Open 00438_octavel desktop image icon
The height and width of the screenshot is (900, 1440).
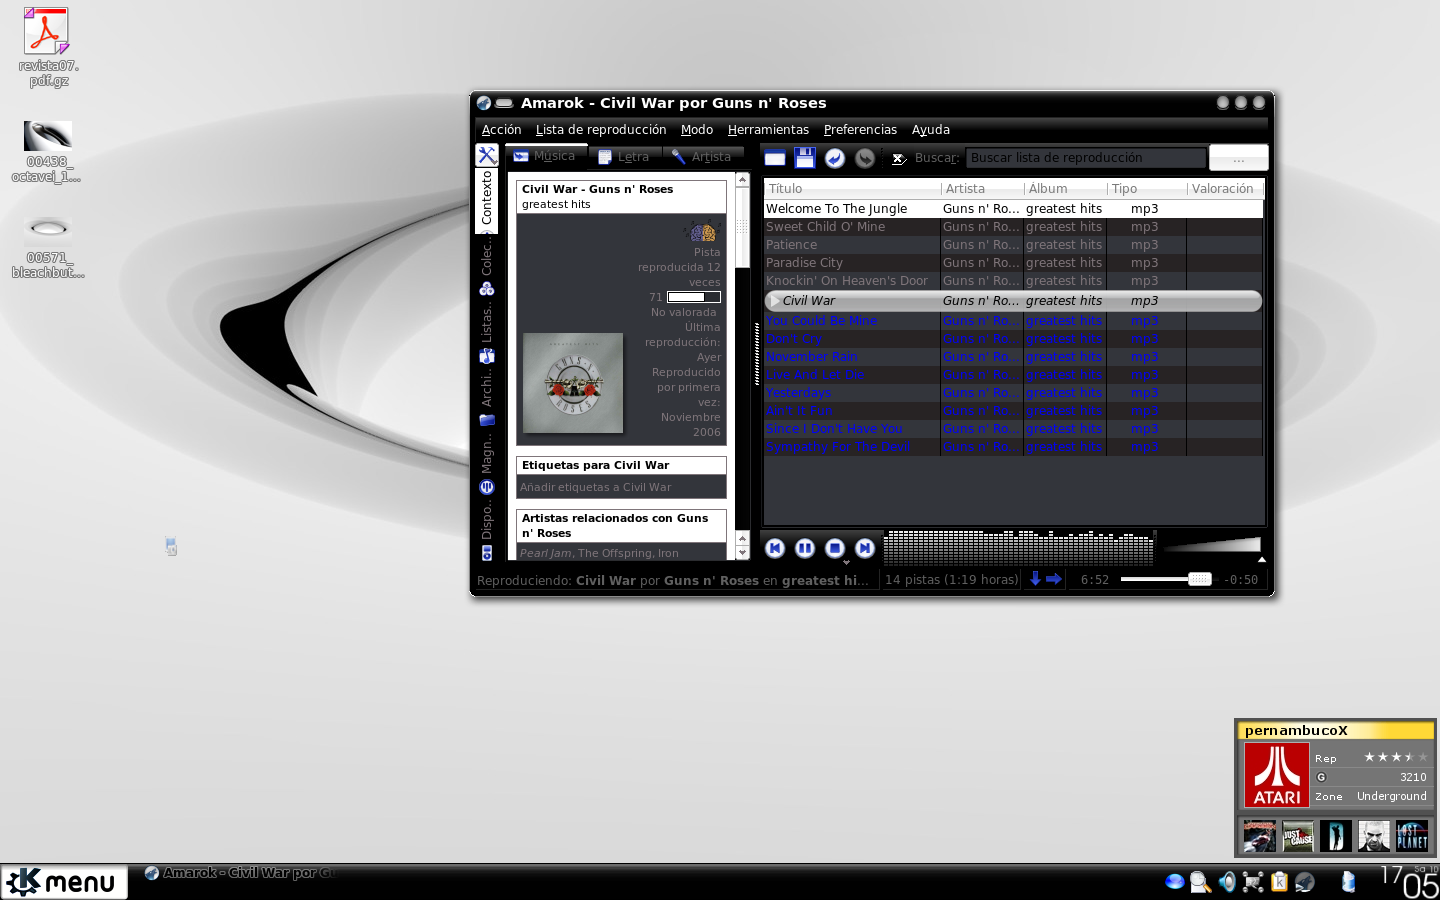pos(47,152)
